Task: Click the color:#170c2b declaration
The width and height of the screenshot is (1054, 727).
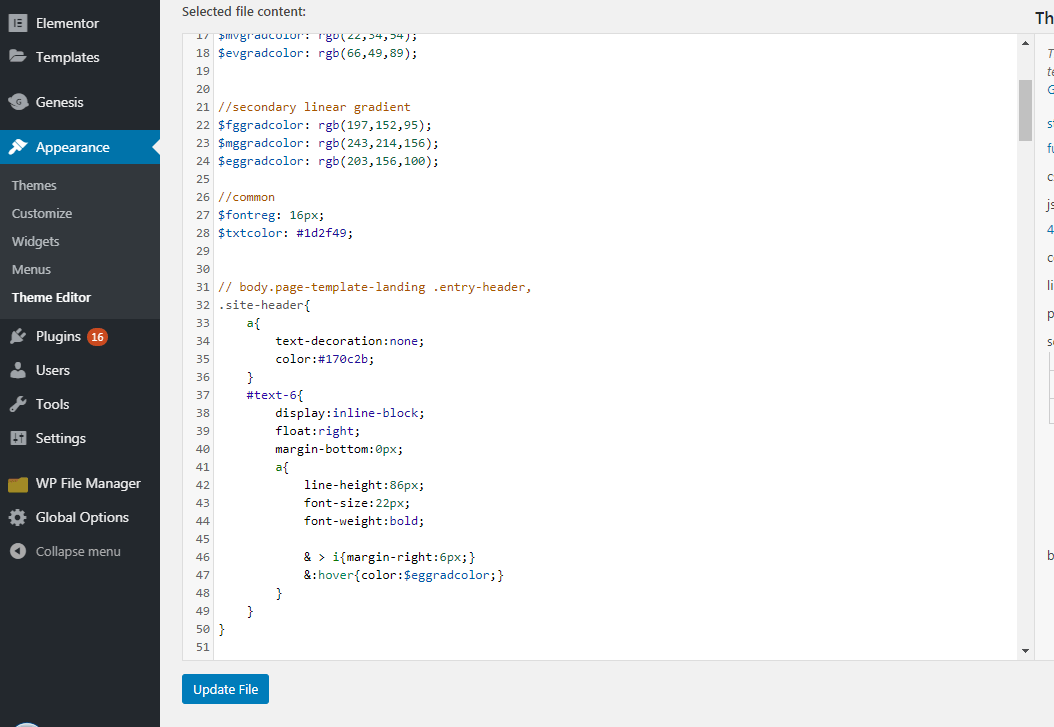Action: pos(325,359)
